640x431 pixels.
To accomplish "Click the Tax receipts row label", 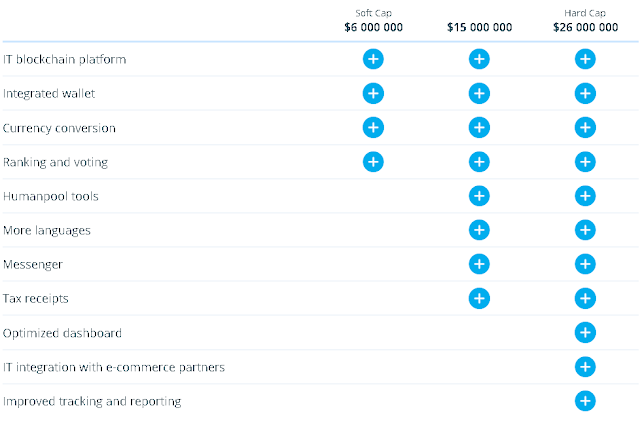I will [x=36, y=299].
